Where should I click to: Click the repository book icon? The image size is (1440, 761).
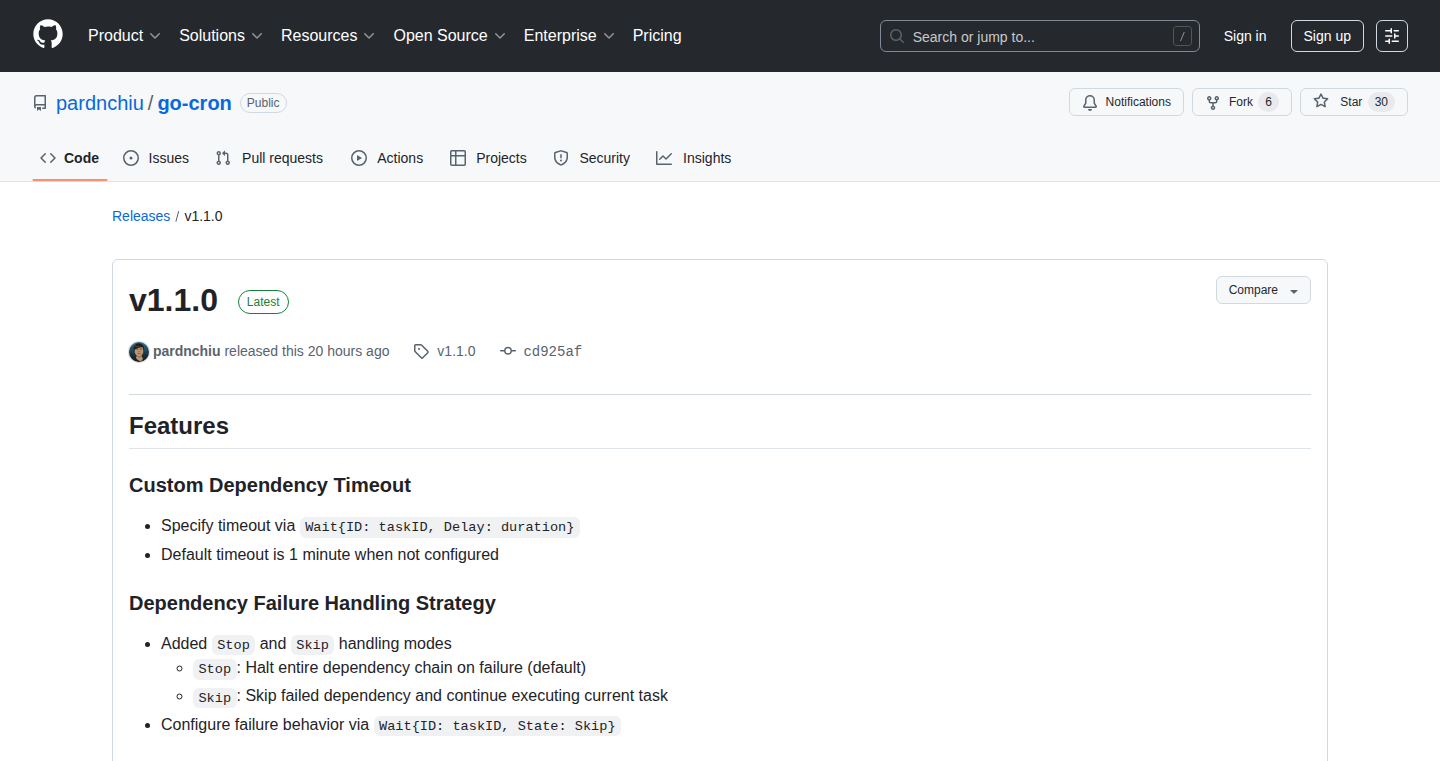pyautogui.click(x=40, y=103)
